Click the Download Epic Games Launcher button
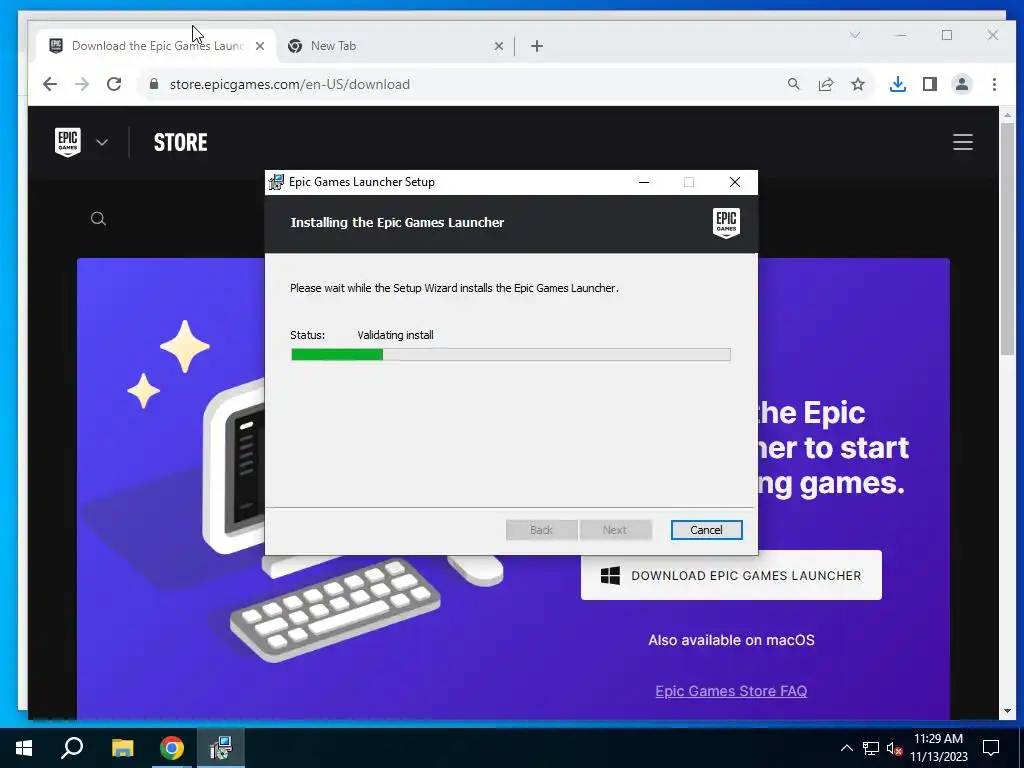Image resolution: width=1024 pixels, height=768 pixels. (x=731, y=575)
